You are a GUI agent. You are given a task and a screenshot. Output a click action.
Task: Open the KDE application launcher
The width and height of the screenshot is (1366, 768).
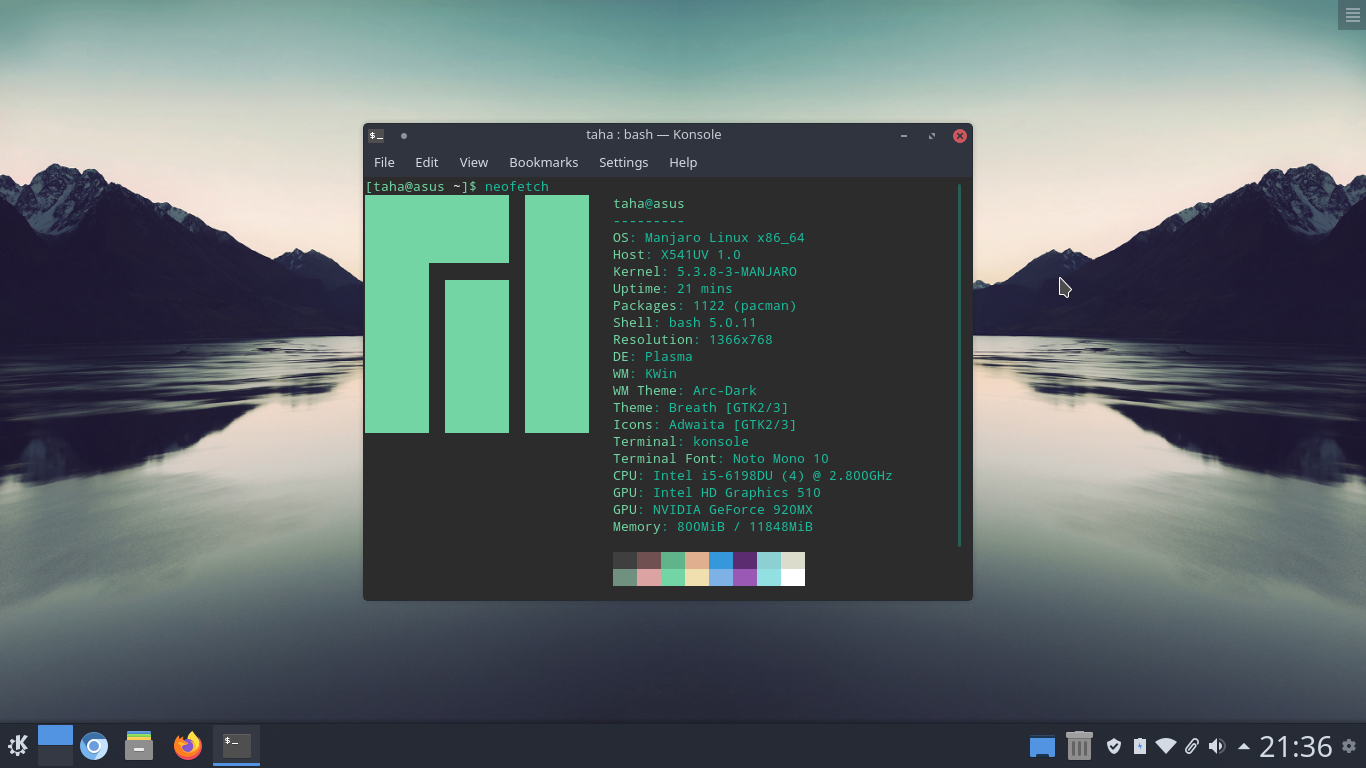click(17, 746)
